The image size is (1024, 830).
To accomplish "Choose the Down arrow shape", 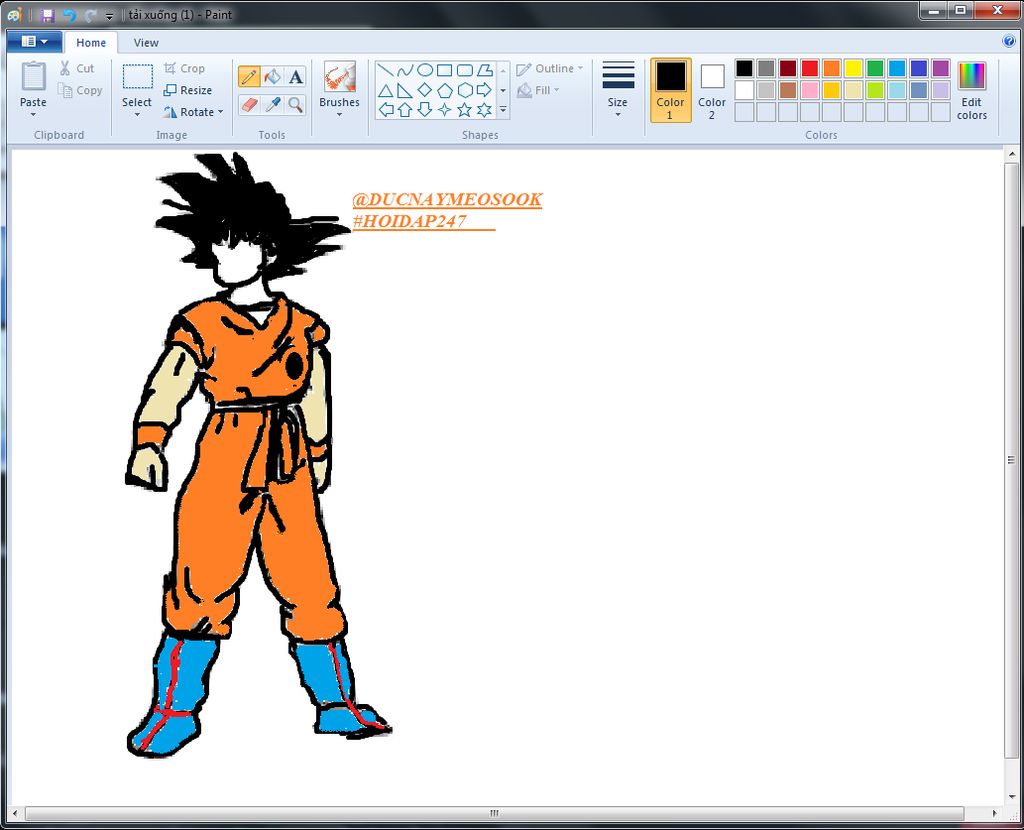I will click(x=424, y=110).
